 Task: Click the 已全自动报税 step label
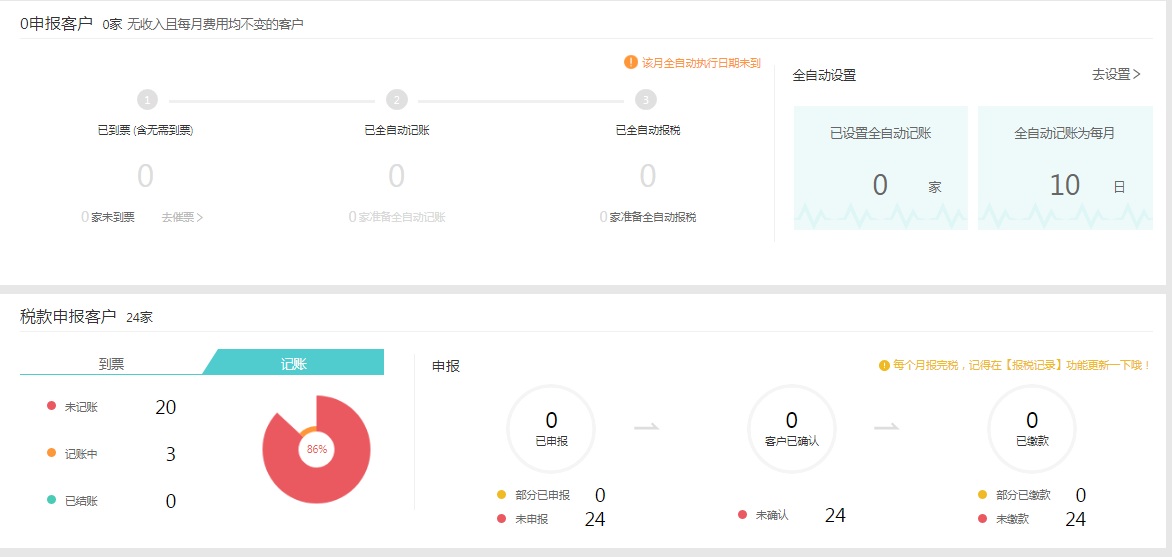coord(648,130)
